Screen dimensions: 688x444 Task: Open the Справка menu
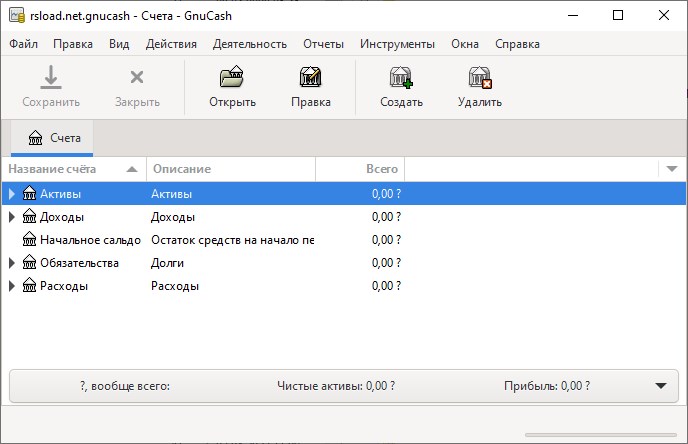click(x=517, y=44)
